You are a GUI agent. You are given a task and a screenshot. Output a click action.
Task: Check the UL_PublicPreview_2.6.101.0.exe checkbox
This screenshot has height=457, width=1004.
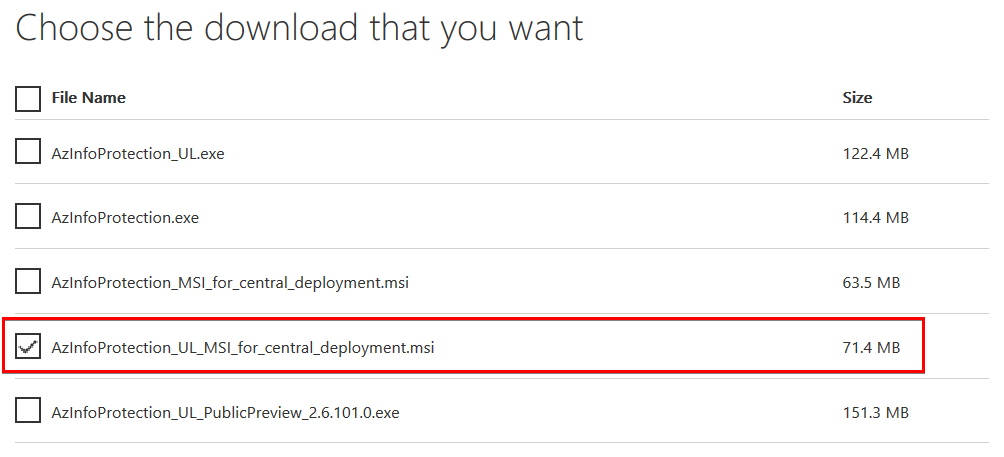pos(28,410)
